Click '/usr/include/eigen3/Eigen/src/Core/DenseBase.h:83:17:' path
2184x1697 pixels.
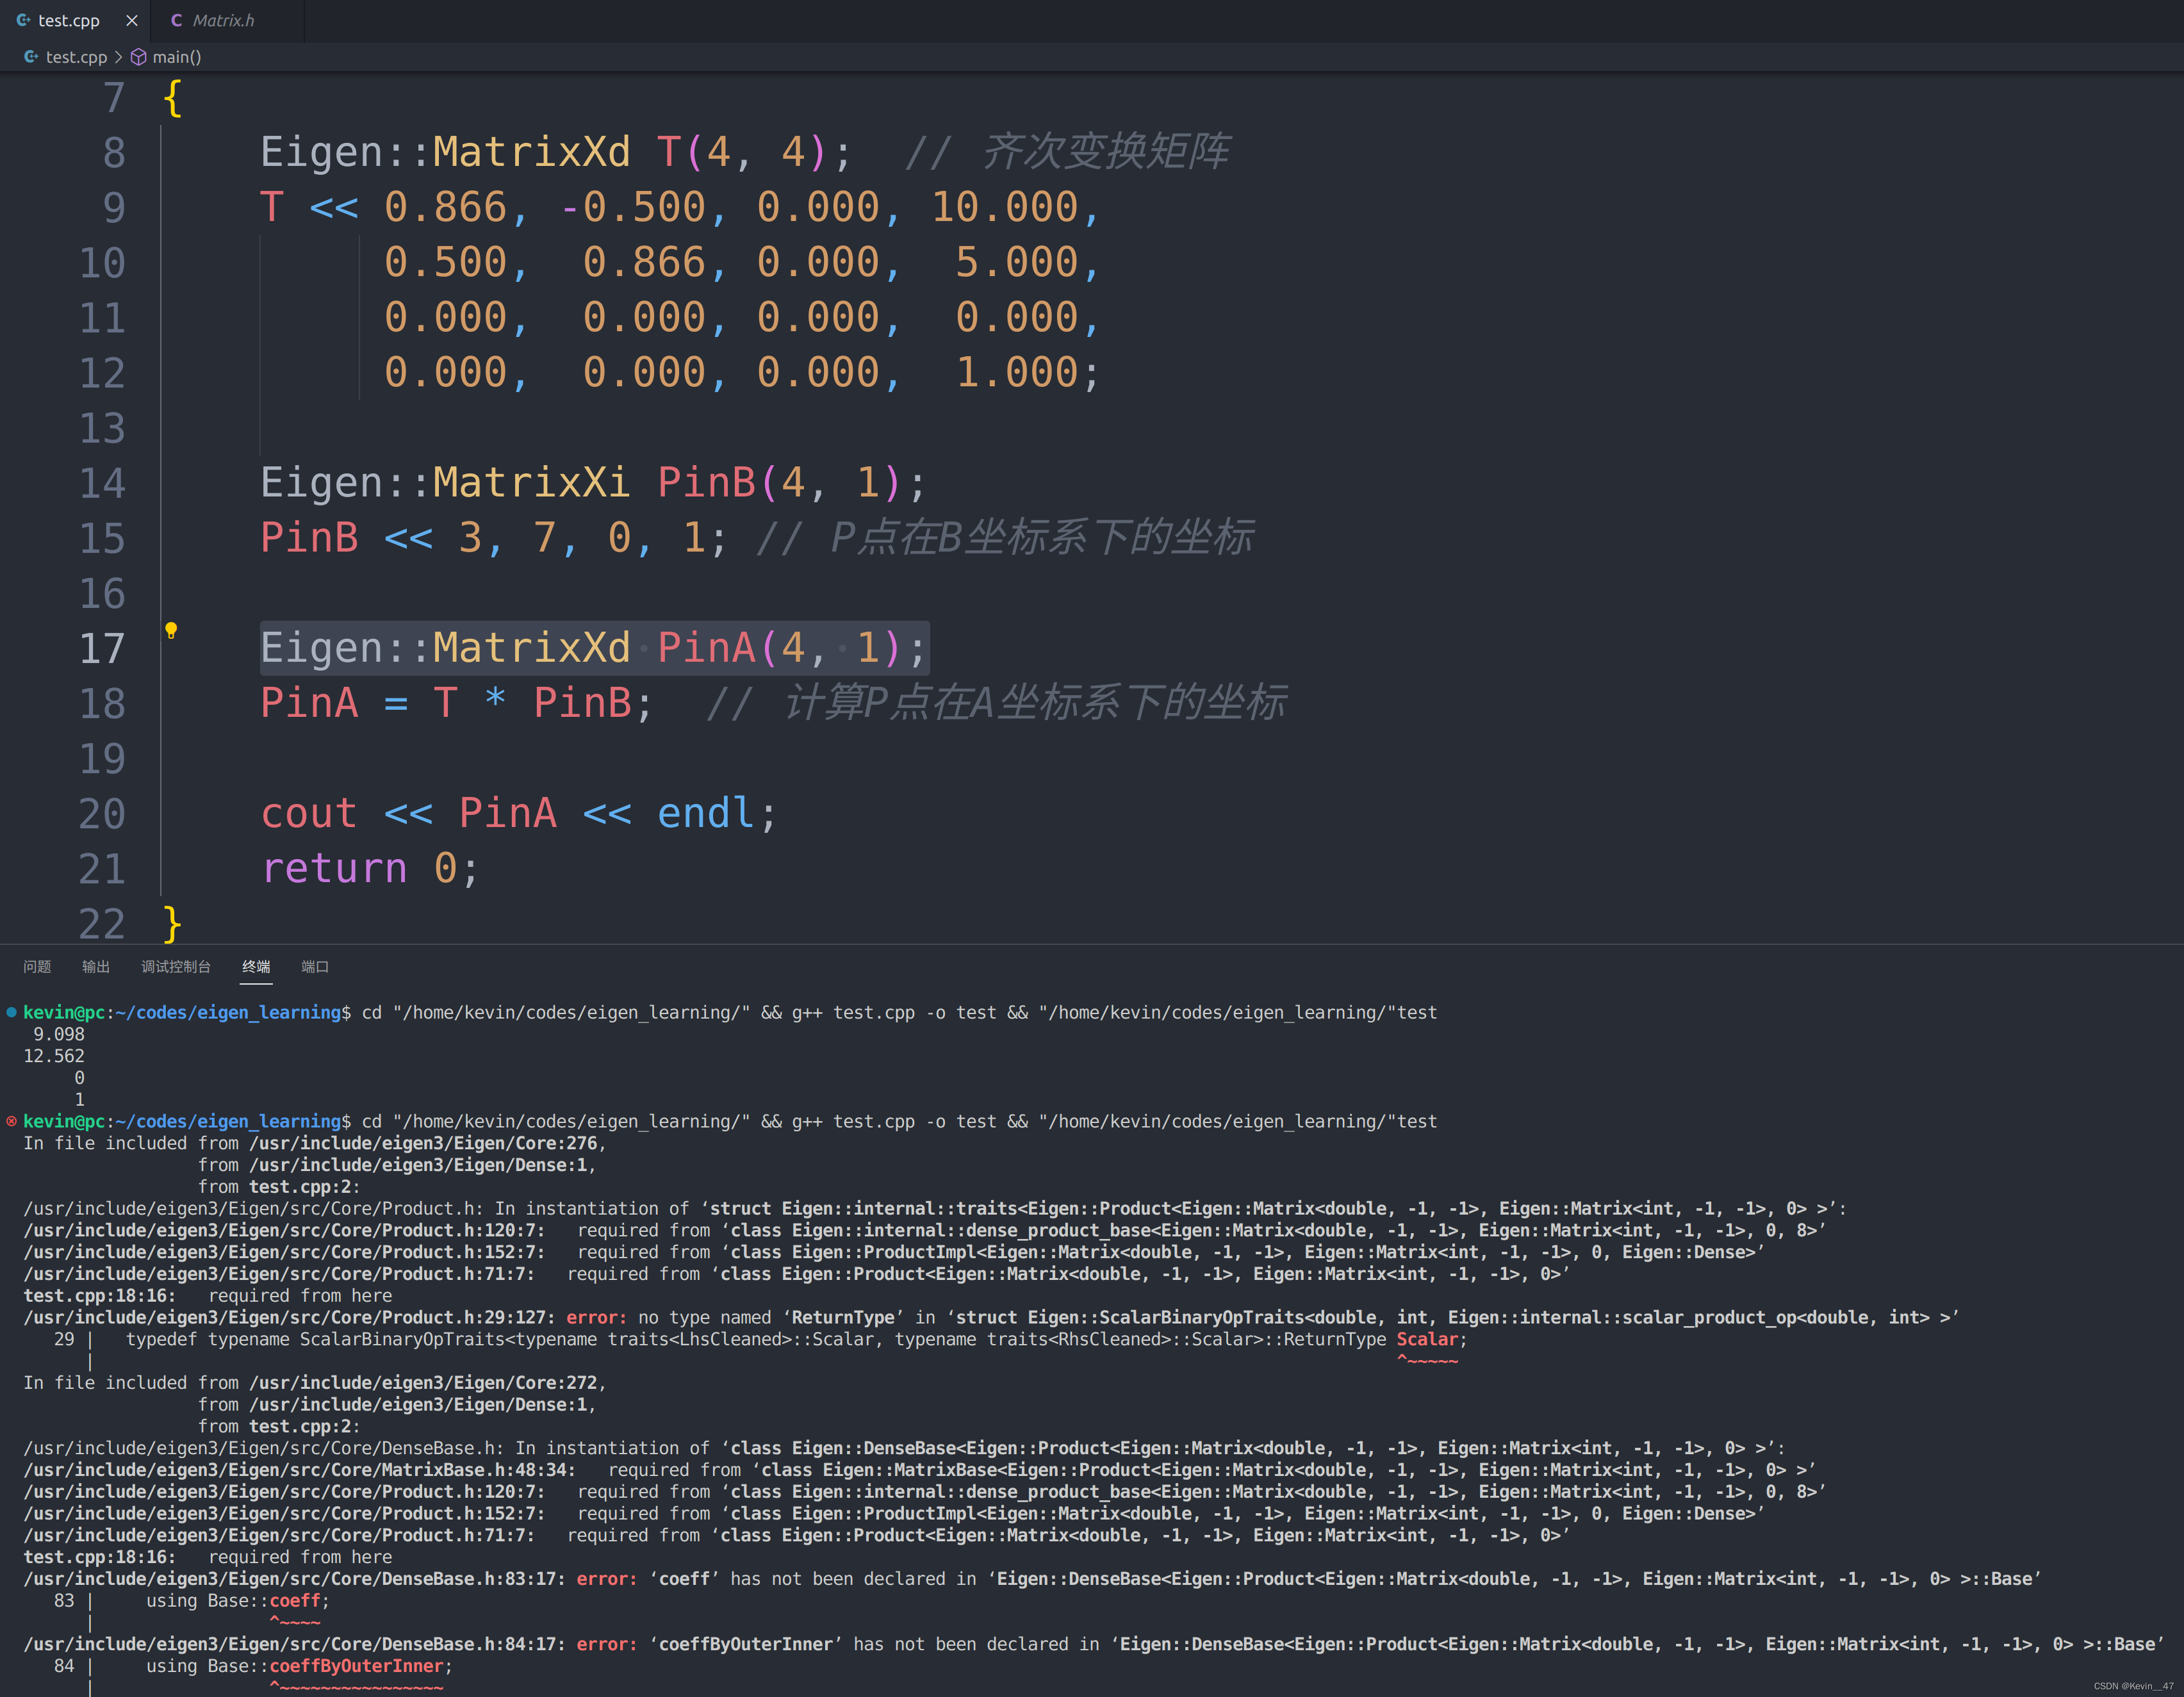tap(294, 1578)
